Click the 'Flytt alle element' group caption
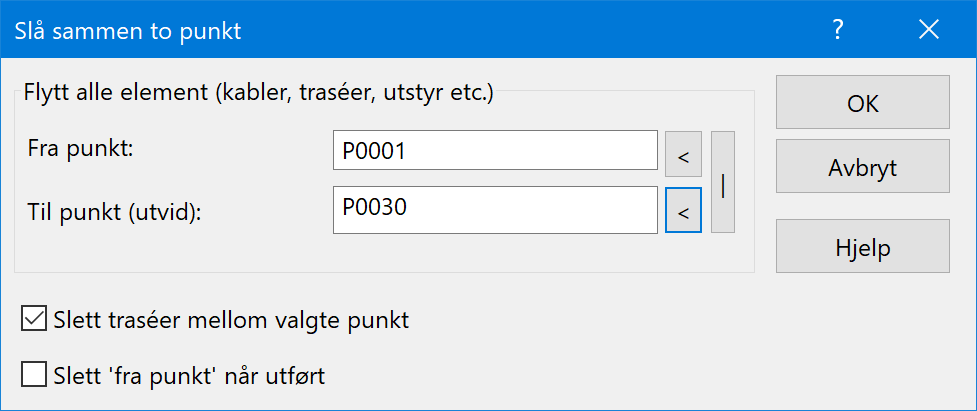Viewport: 977px width, 411px height. click(x=259, y=93)
